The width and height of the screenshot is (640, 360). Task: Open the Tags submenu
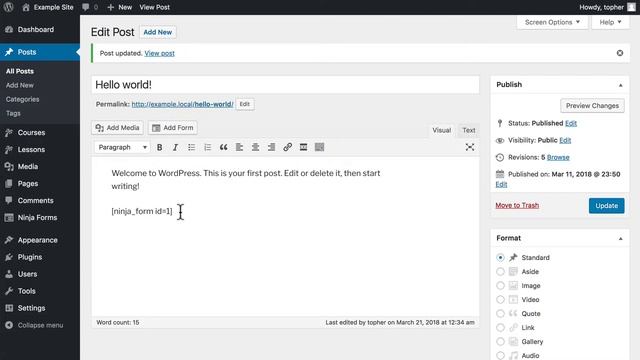click(x=13, y=113)
